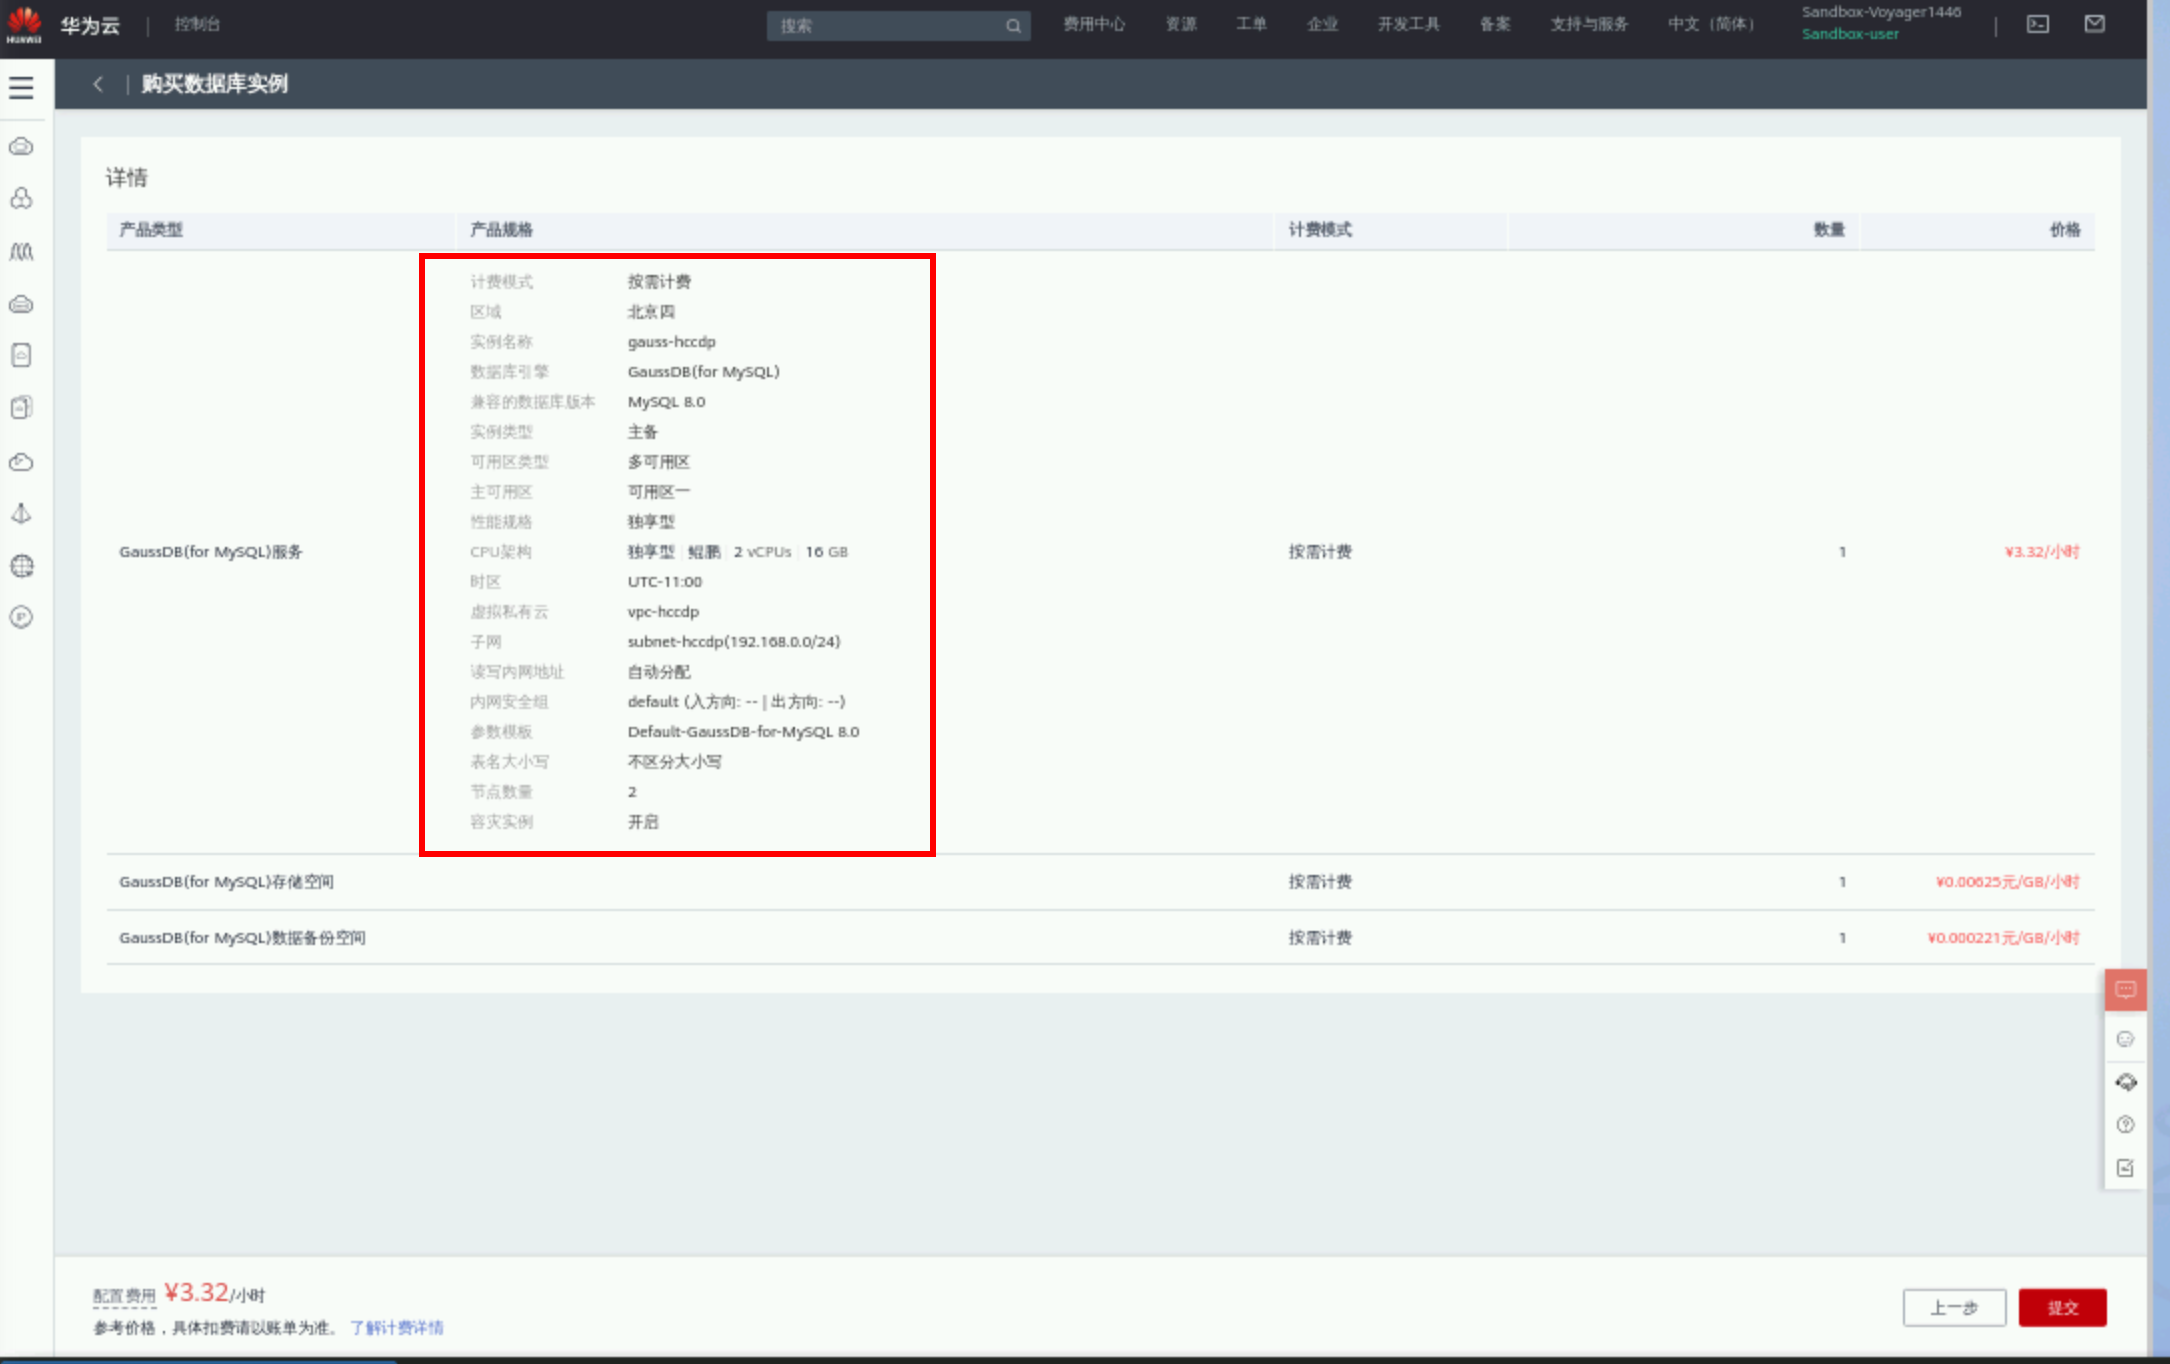Click the 提交 submit button

point(2062,1307)
